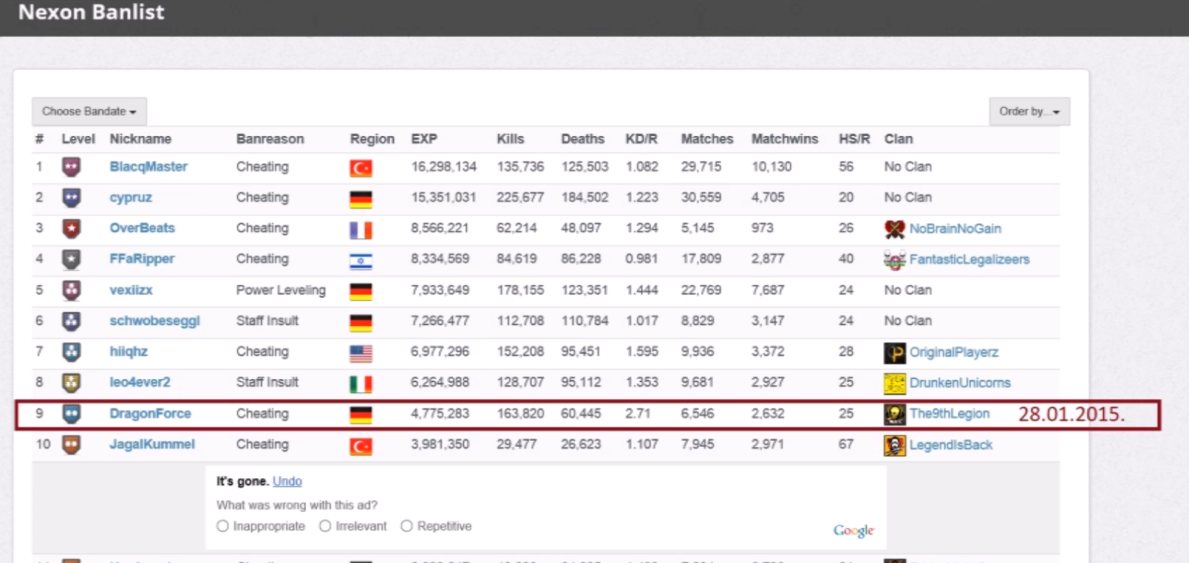
Task: Click The9thLegion clan emblem
Action: (x=895, y=414)
